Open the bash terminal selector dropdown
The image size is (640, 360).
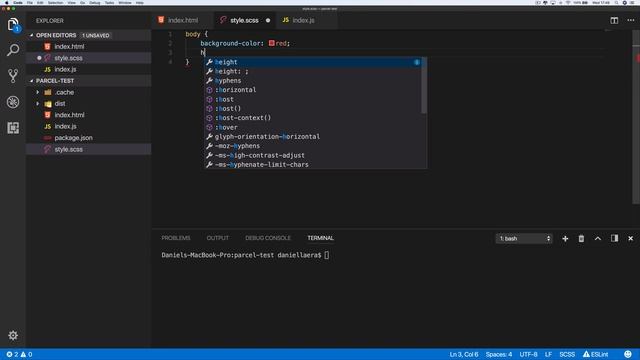coord(524,238)
